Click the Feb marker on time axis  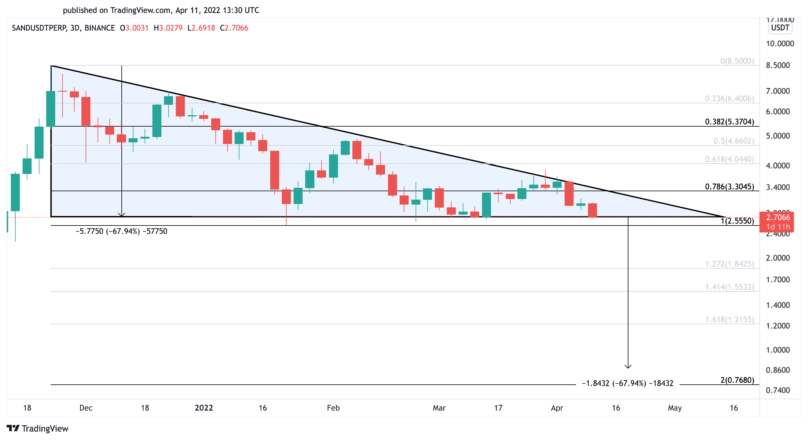333,408
